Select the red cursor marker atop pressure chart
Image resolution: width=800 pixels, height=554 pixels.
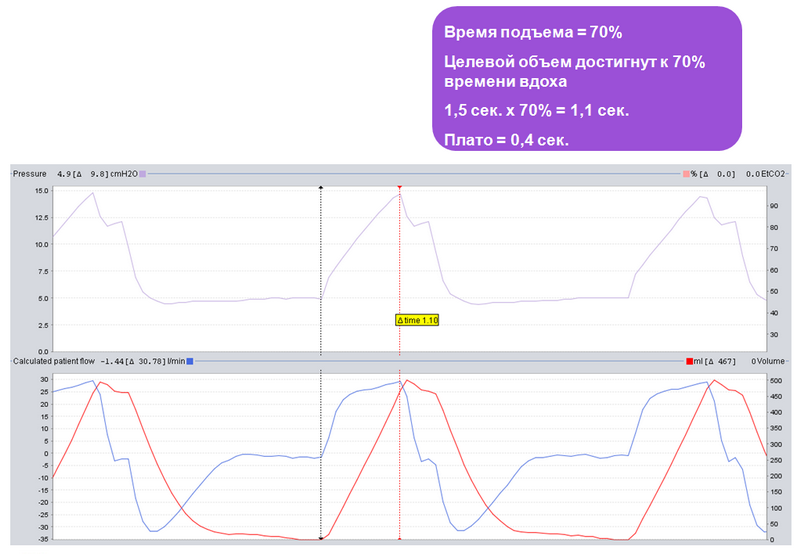(399, 188)
